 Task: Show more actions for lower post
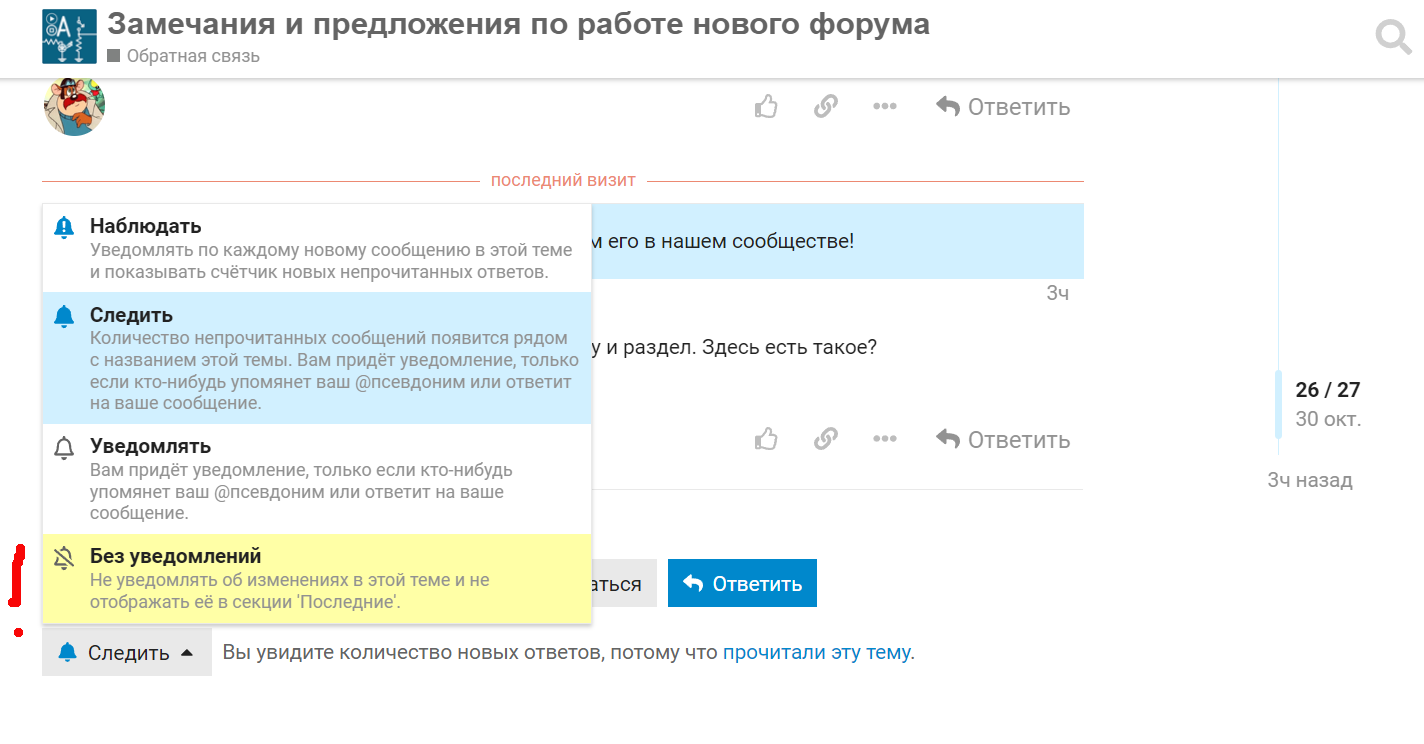pyautogui.click(x=884, y=439)
